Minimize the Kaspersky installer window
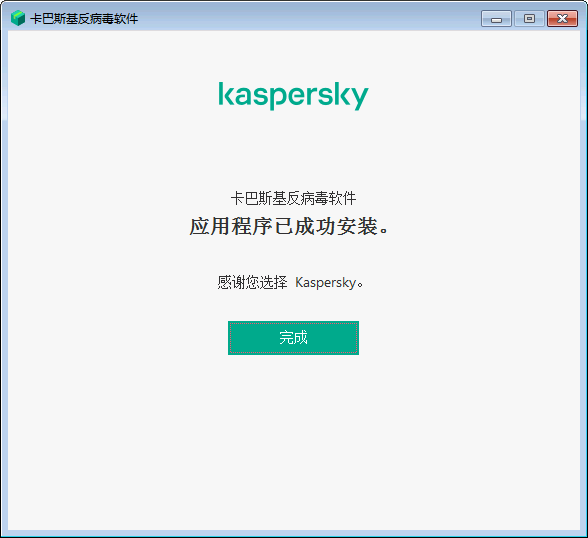Viewport: 588px width, 538px height. [496, 19]
